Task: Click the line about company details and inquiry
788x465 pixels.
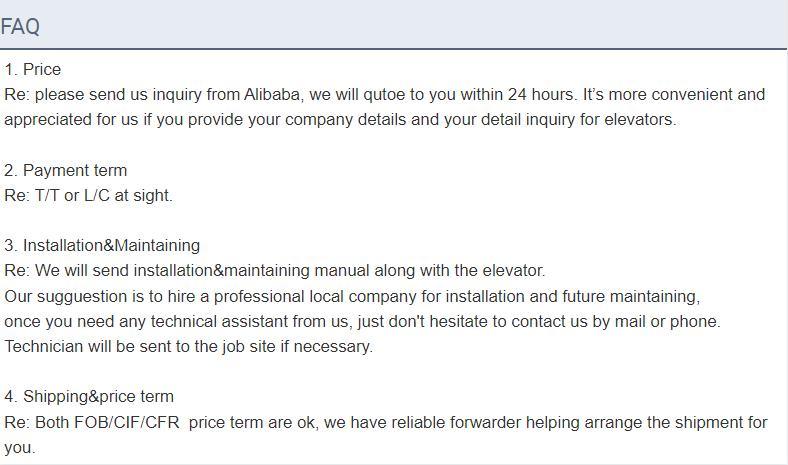Action: coord(340,120)
